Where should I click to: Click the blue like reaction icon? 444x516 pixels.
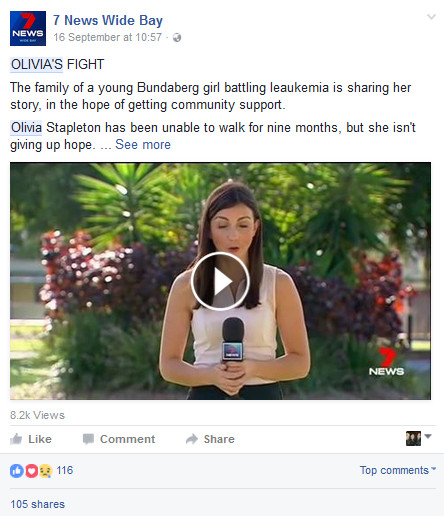tap(16, 471)
